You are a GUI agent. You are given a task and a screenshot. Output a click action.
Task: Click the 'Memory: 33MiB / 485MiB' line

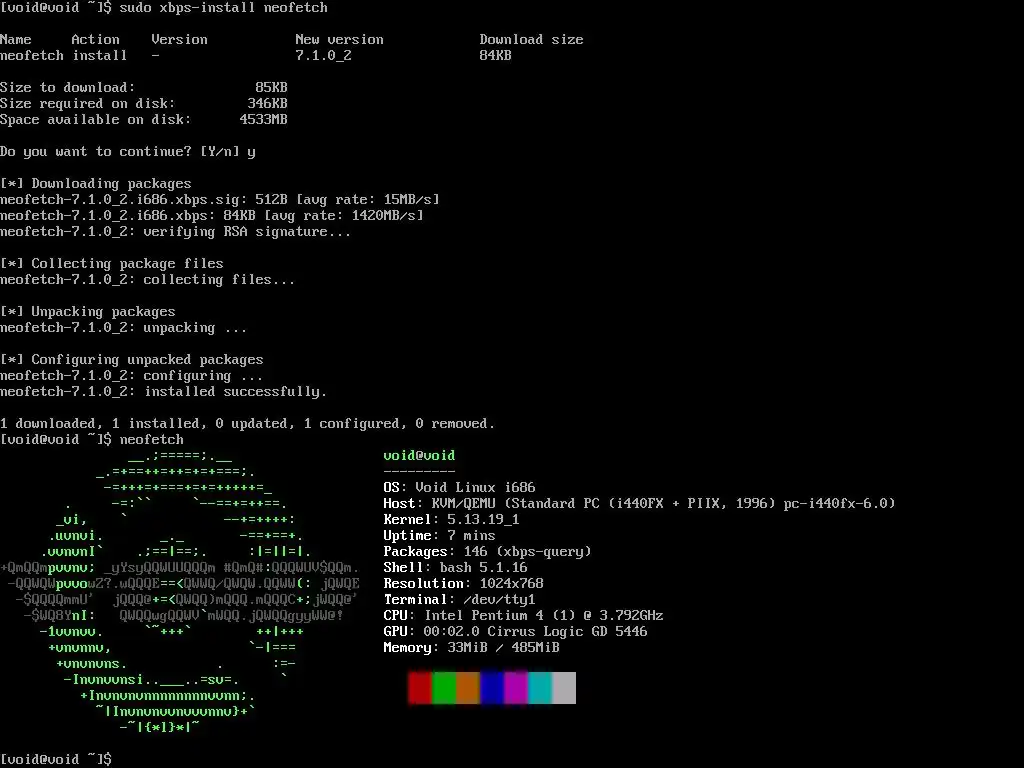pos(472,647)
